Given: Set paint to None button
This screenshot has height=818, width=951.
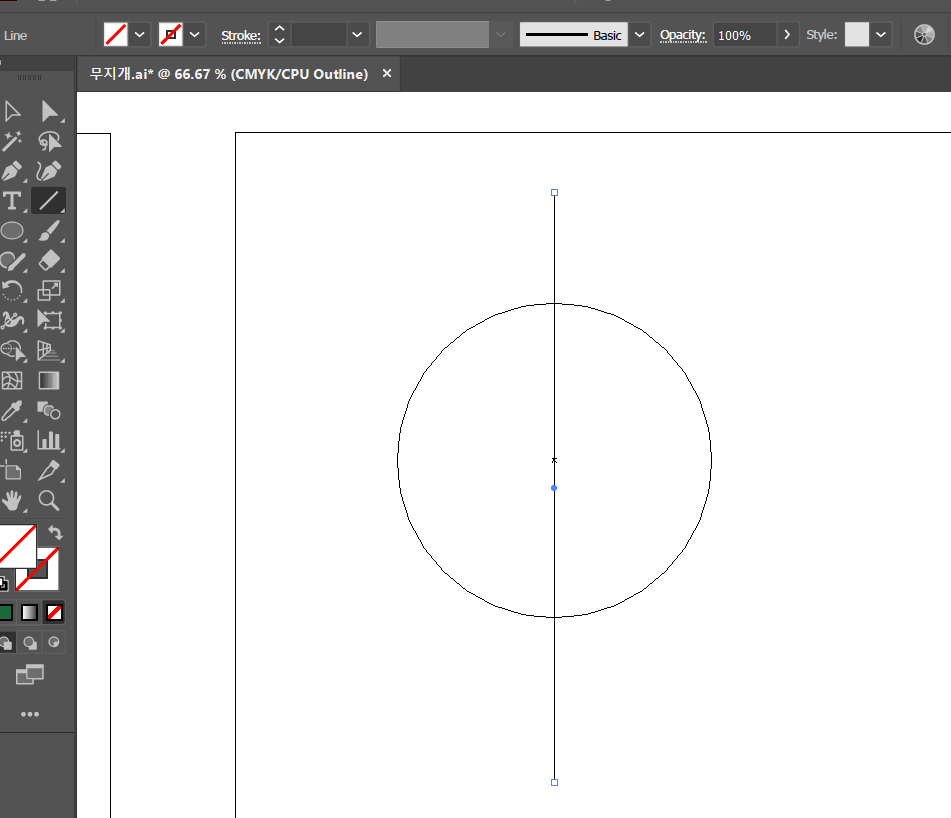Looking at the screenshot, I should click(55, 612).
